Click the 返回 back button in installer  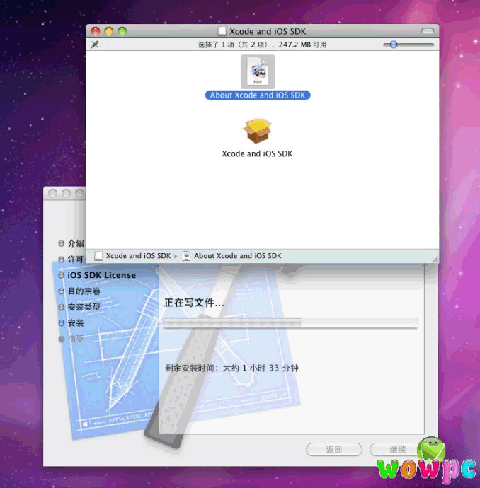tap(334, 450)
